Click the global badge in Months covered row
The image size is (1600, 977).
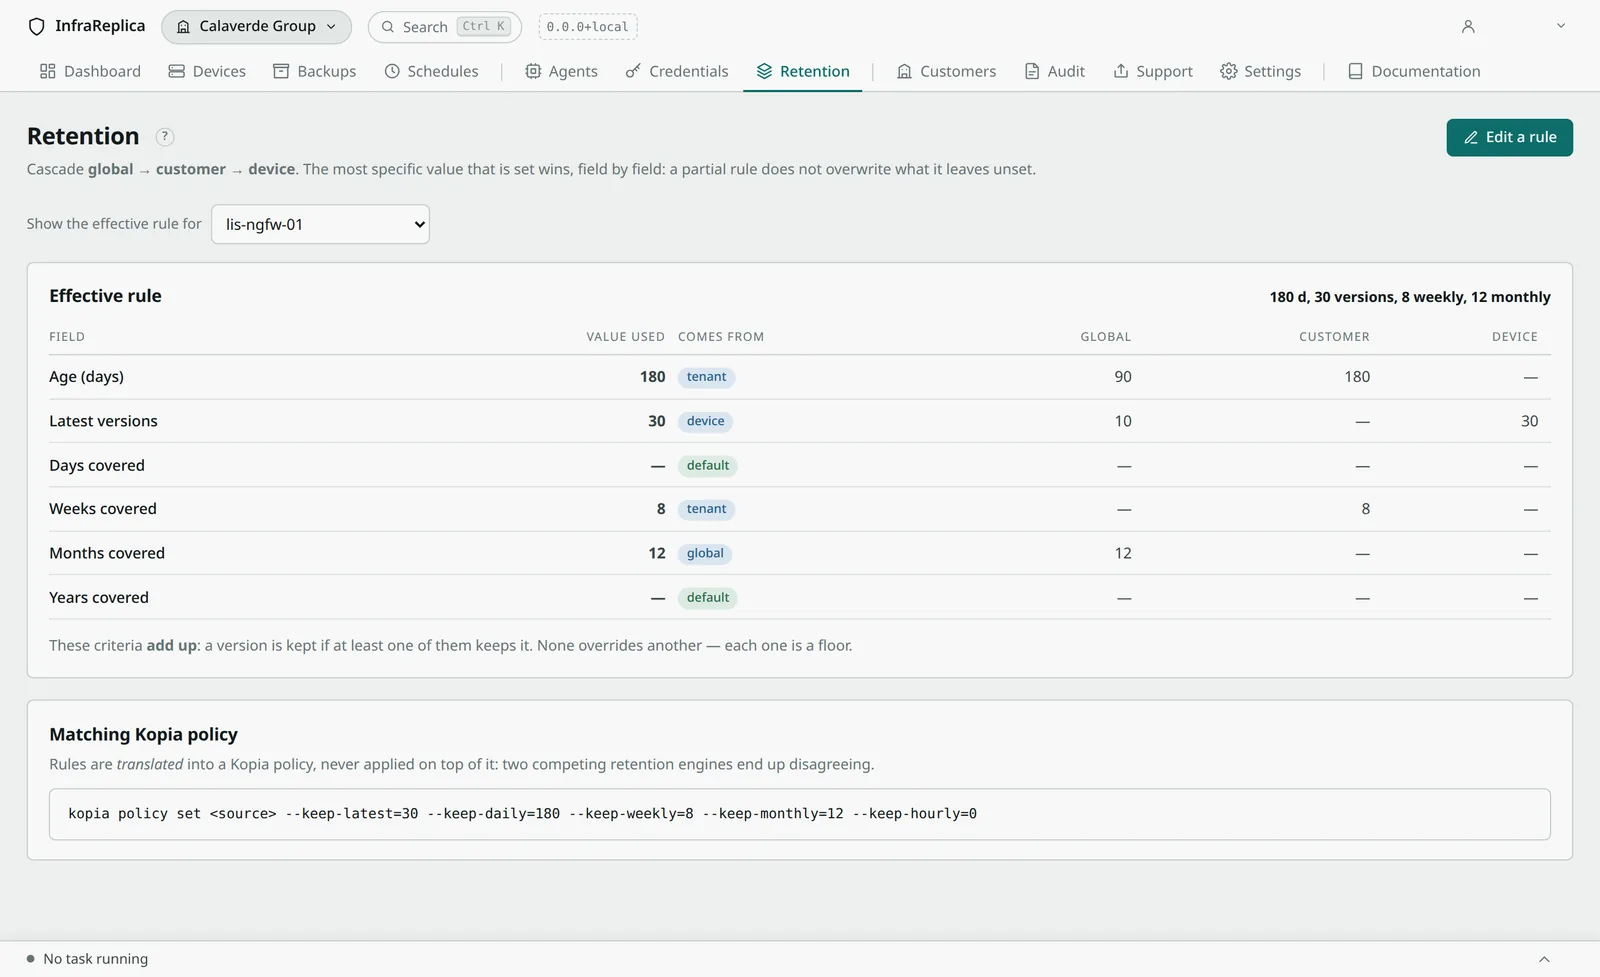705,553
